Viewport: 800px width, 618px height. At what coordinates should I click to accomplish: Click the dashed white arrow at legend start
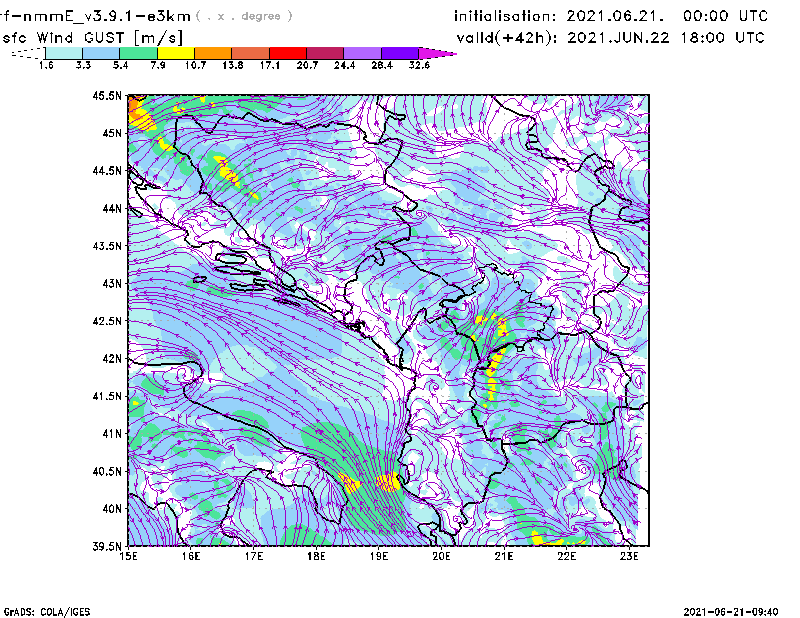click(28, 53)
